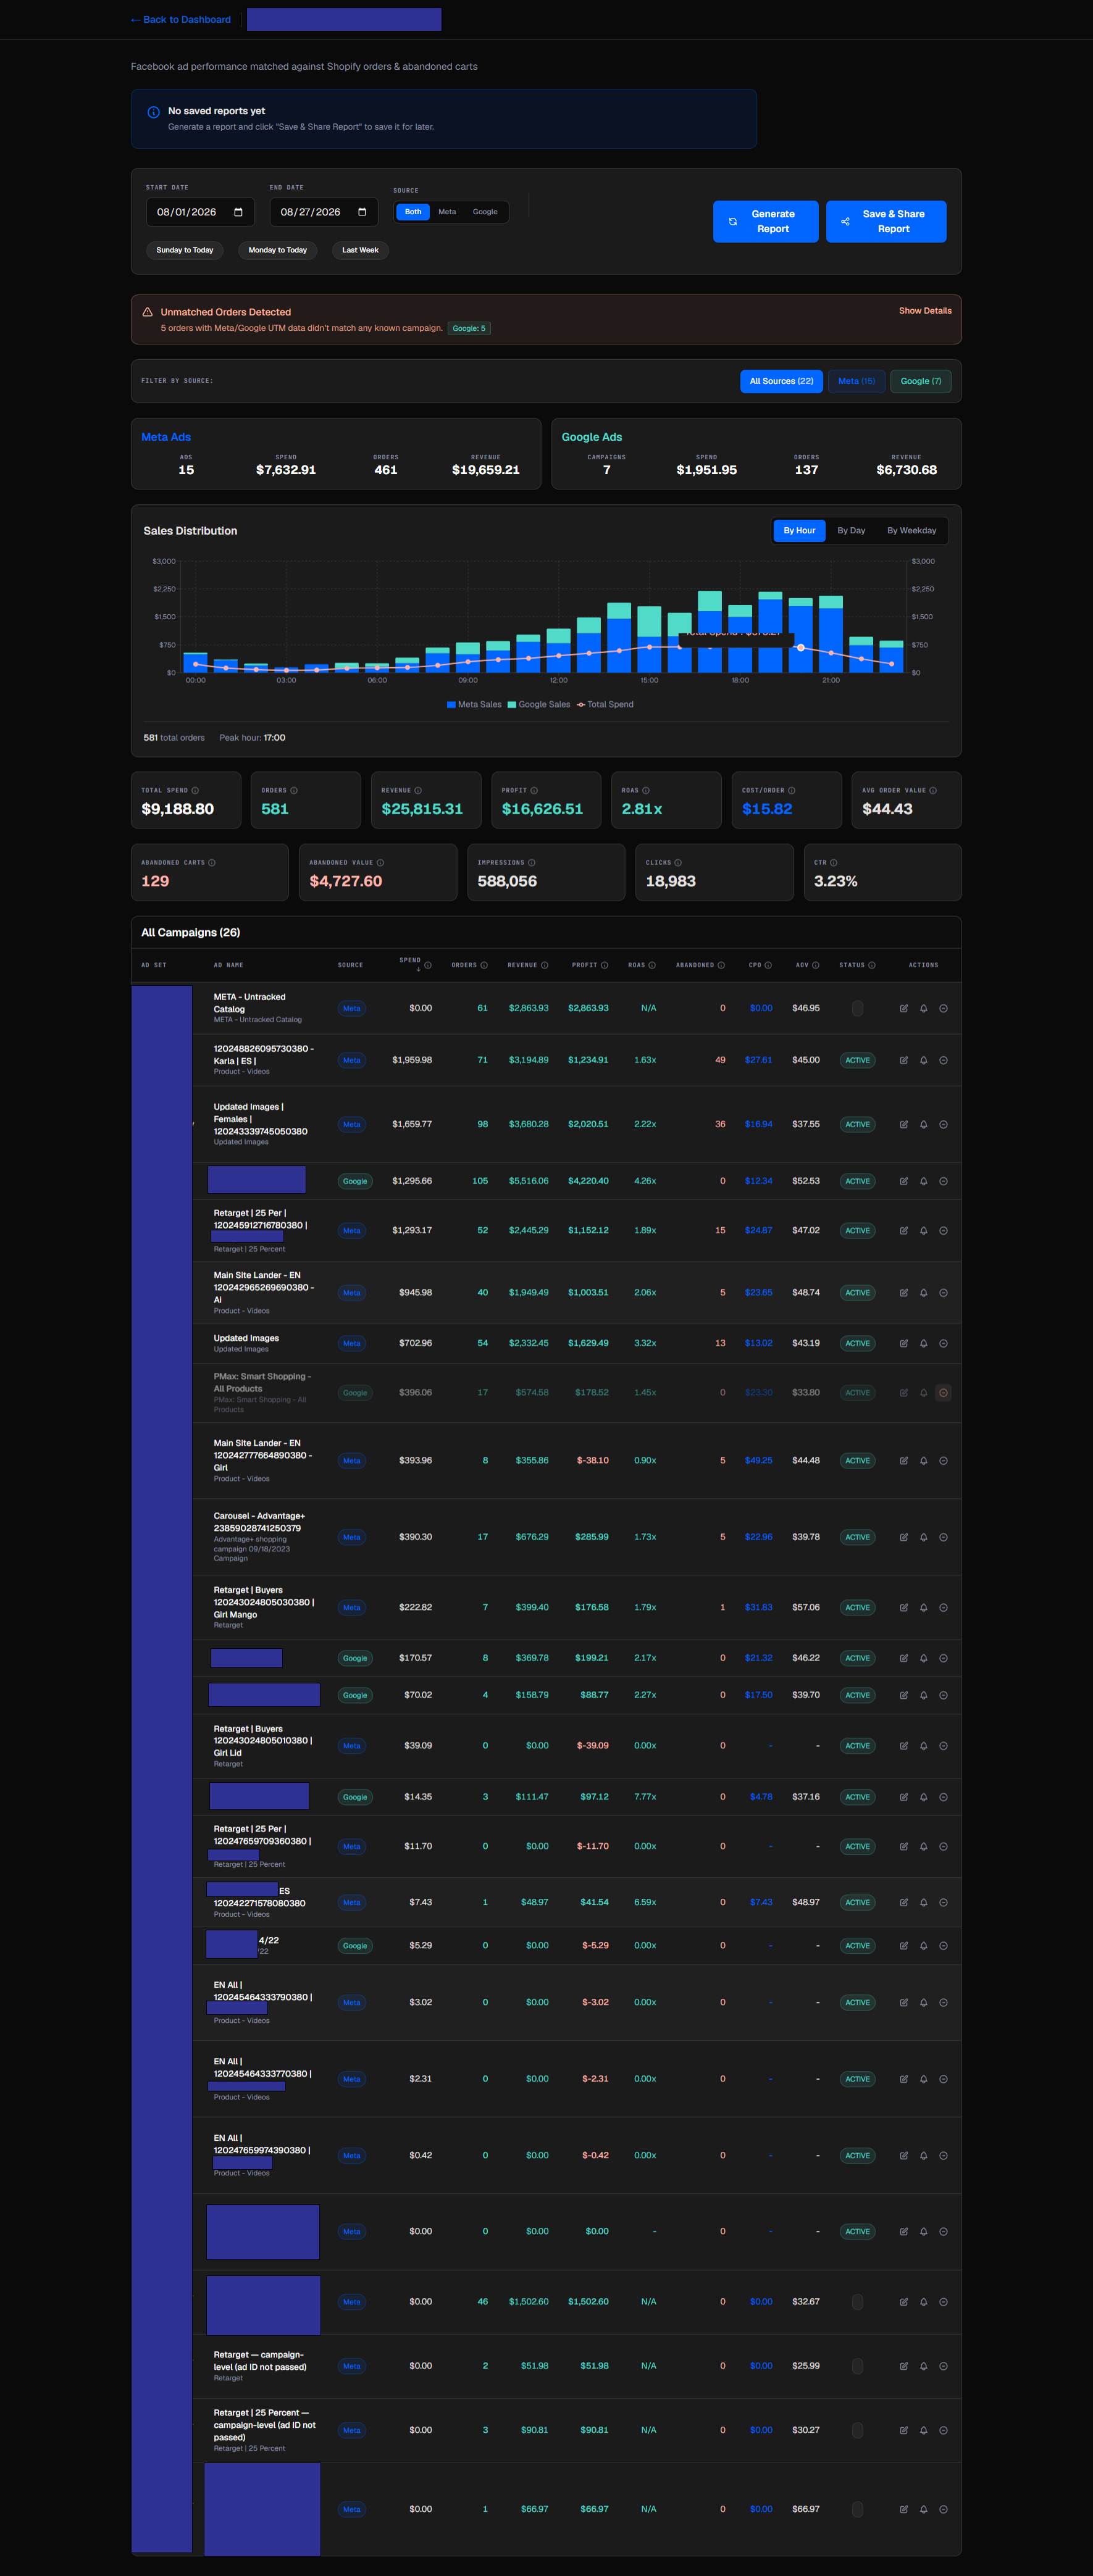Toggle status switch for Retarget | 25 Percent campaign-level row
The image size is (1093, 2576).
click(857, 2430)
